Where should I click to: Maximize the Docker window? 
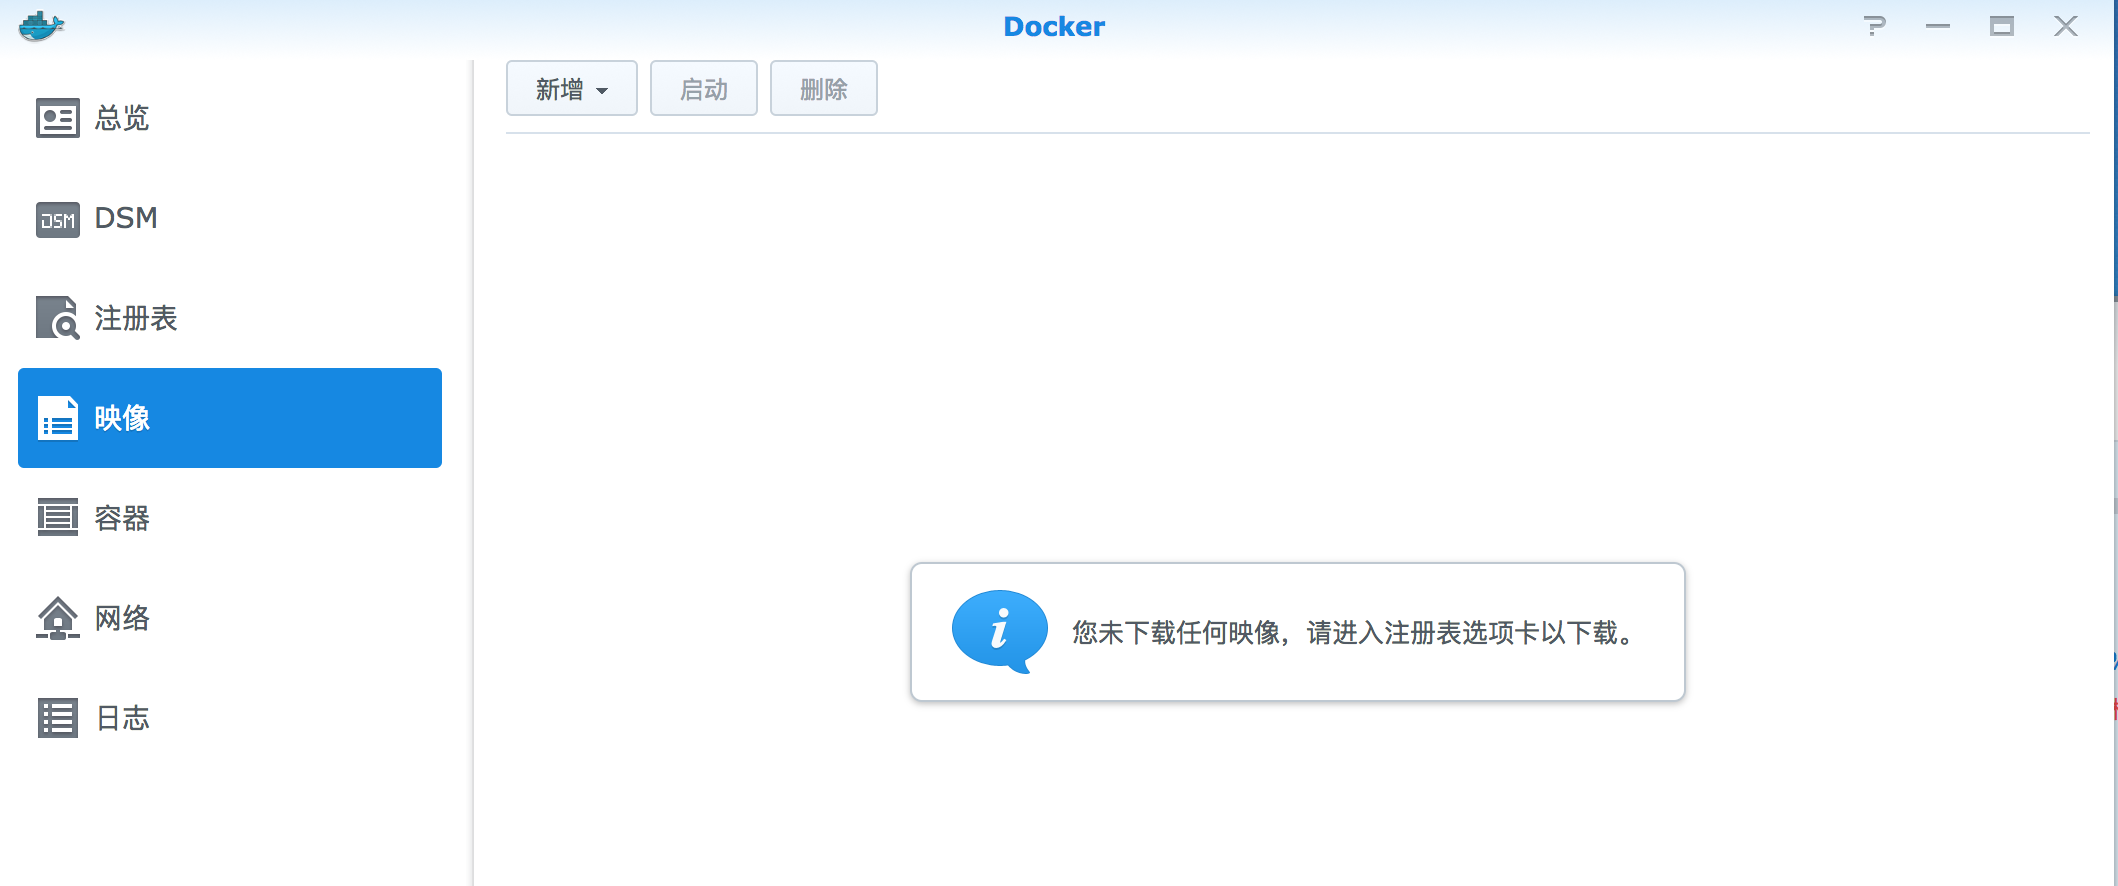(2002, 26)
